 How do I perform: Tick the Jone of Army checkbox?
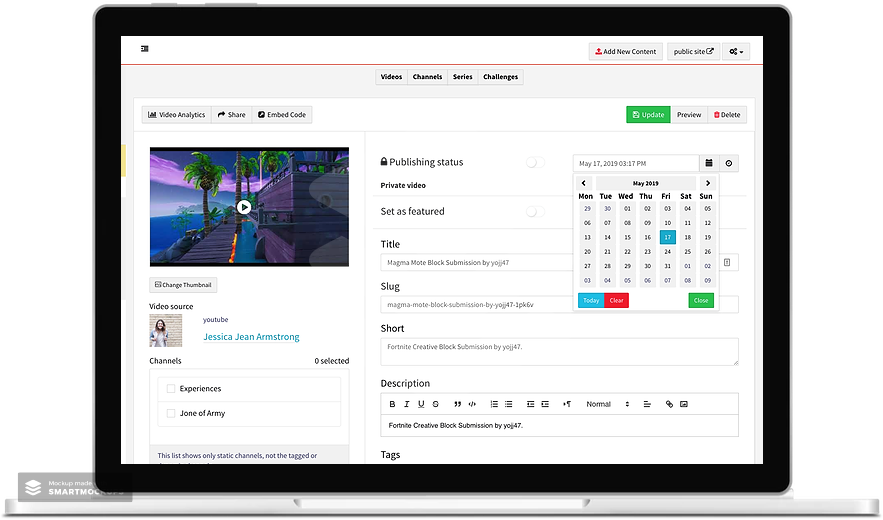171,413
